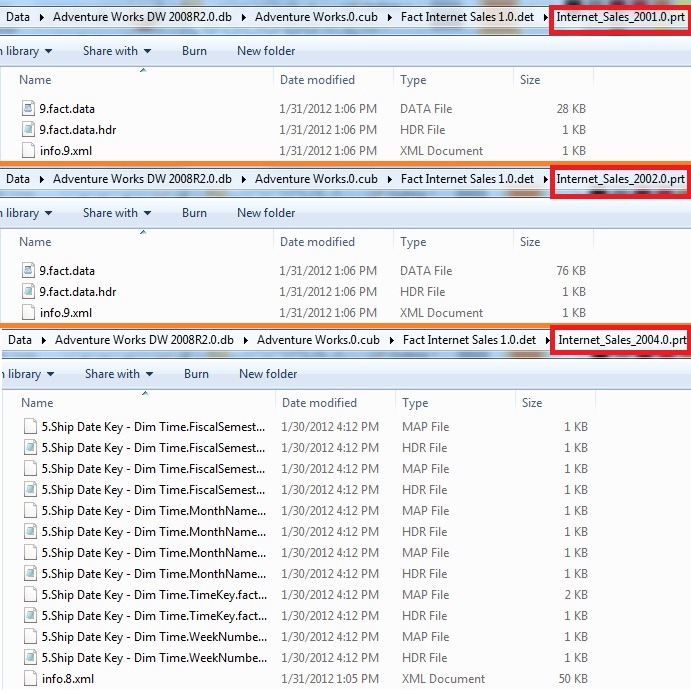The image size is (691, 690).
Task: Click Internet_Sales_2002.0.prt breadcrumb segment
Action: (x=620, y=179)
